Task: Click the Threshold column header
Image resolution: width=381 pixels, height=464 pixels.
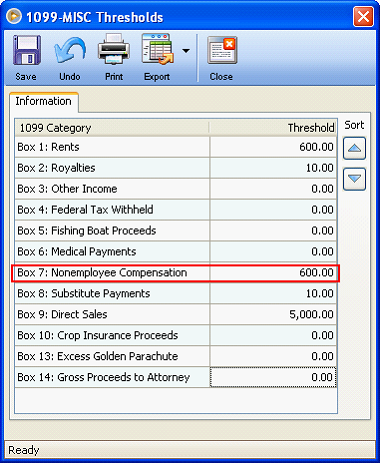Action: (x=273, y=128)
